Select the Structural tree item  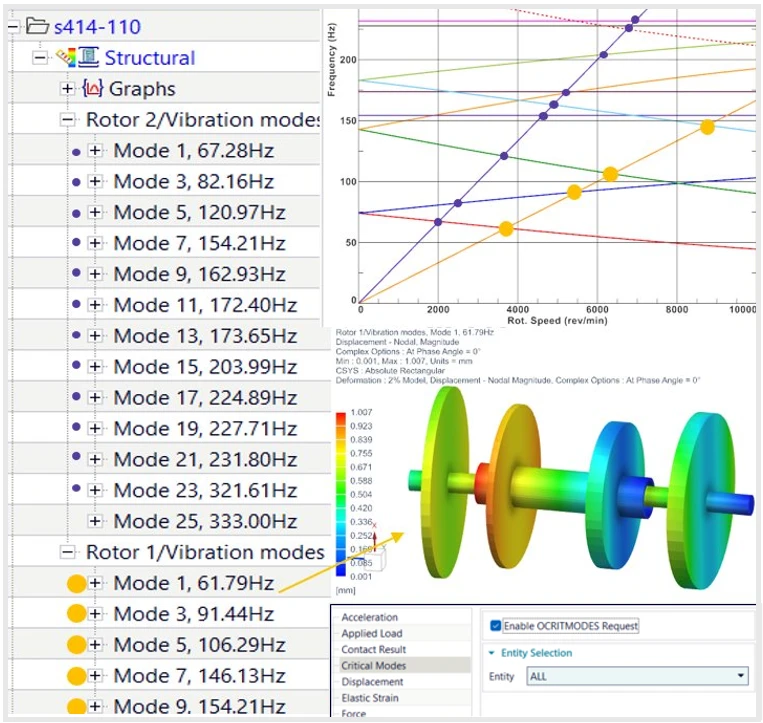click(x=150, y=58)
